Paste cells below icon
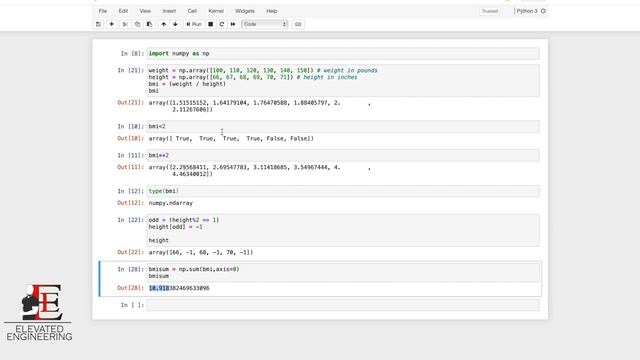 (x=149, y=24)
